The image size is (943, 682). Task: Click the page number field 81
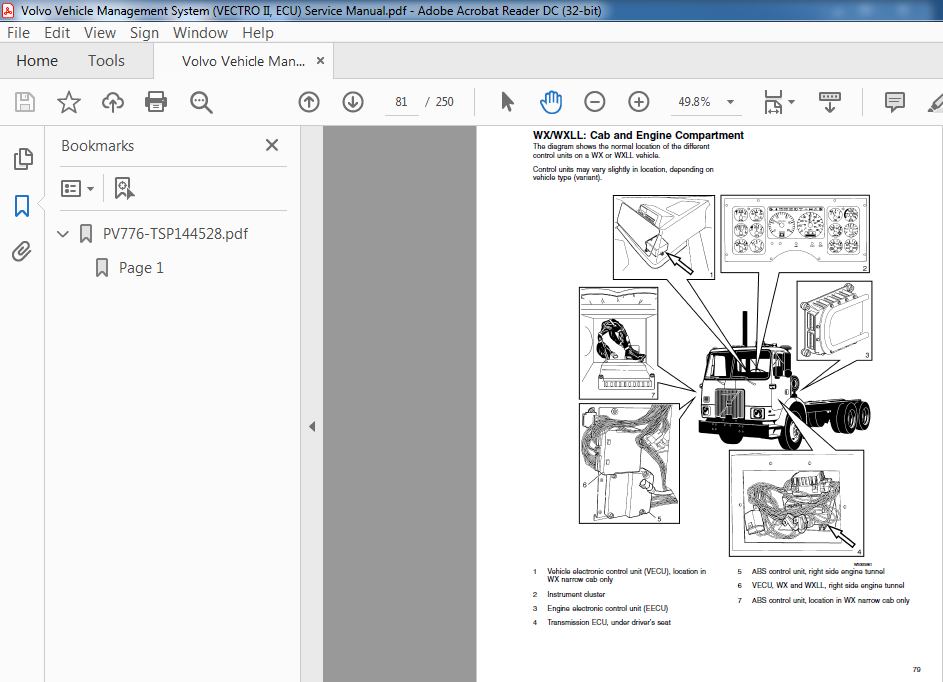click(x=401, y=102)
